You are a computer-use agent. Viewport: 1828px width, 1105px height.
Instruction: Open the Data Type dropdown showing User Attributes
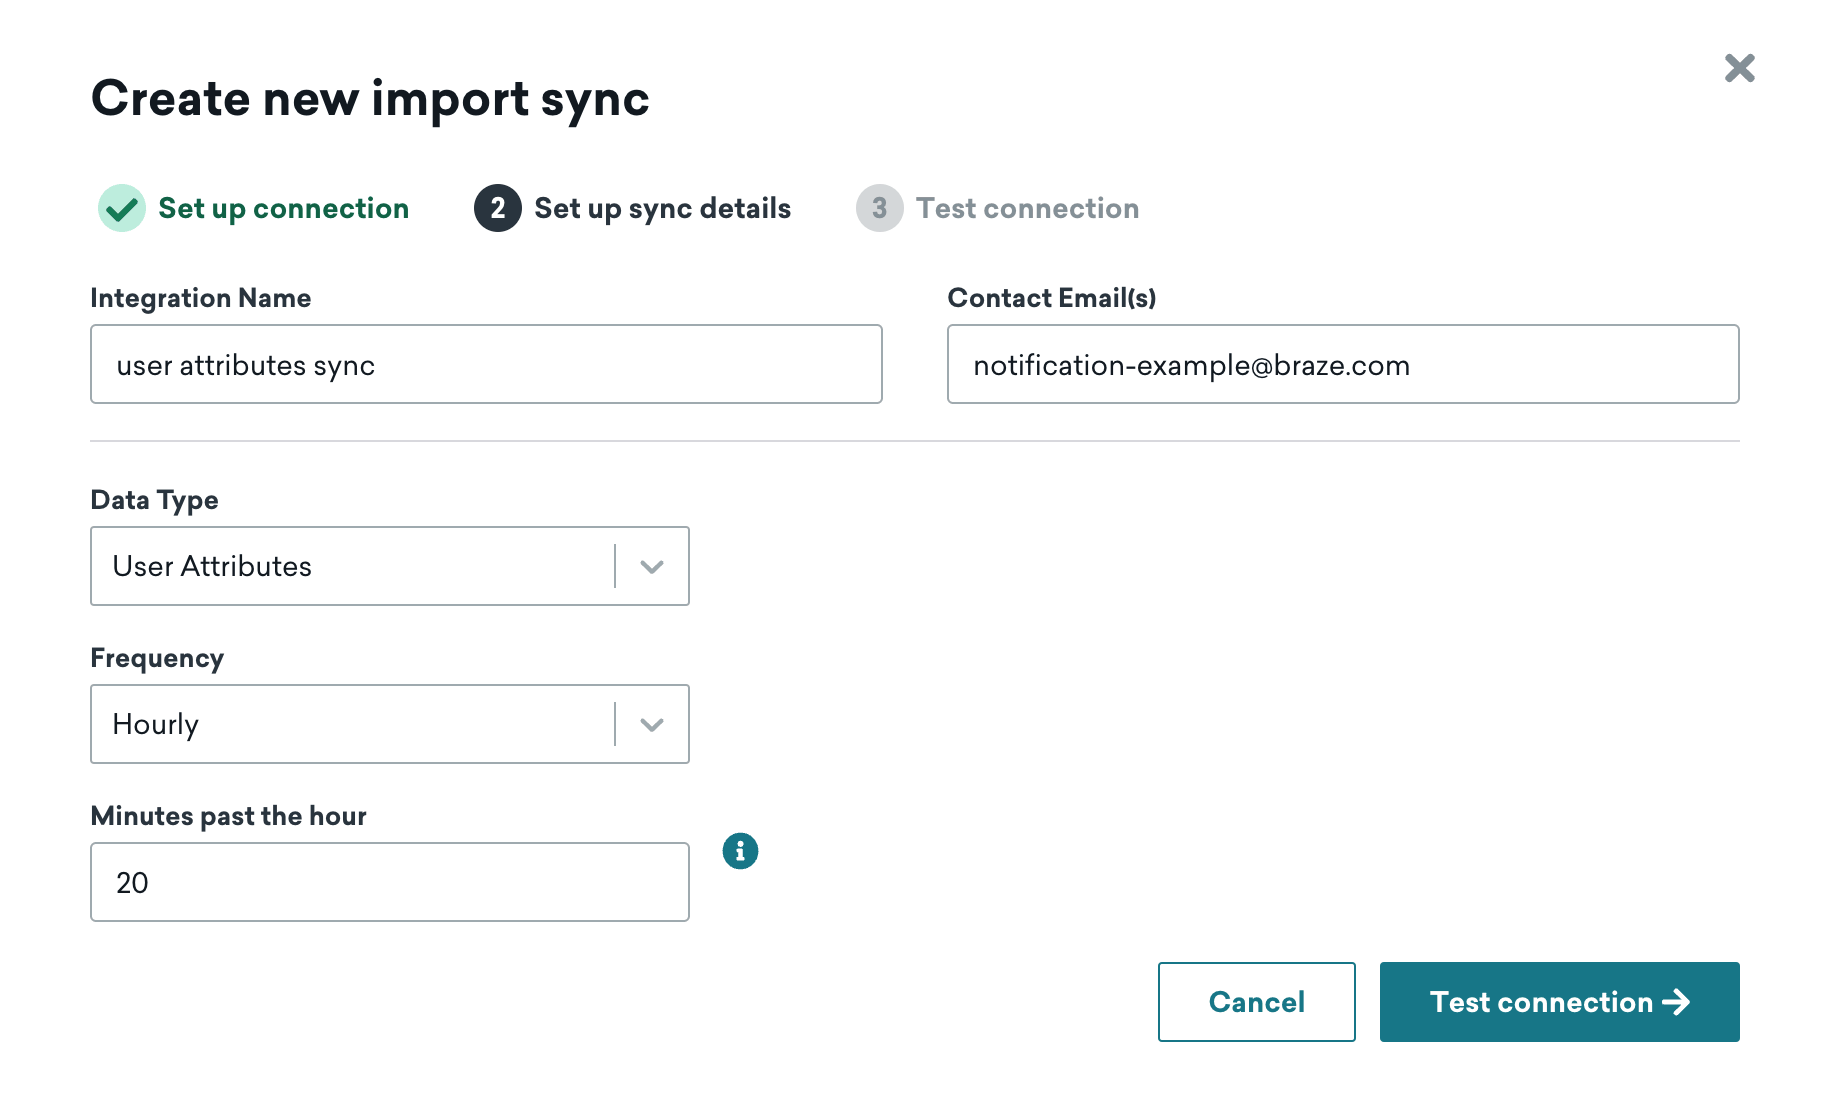coord(350,566)
